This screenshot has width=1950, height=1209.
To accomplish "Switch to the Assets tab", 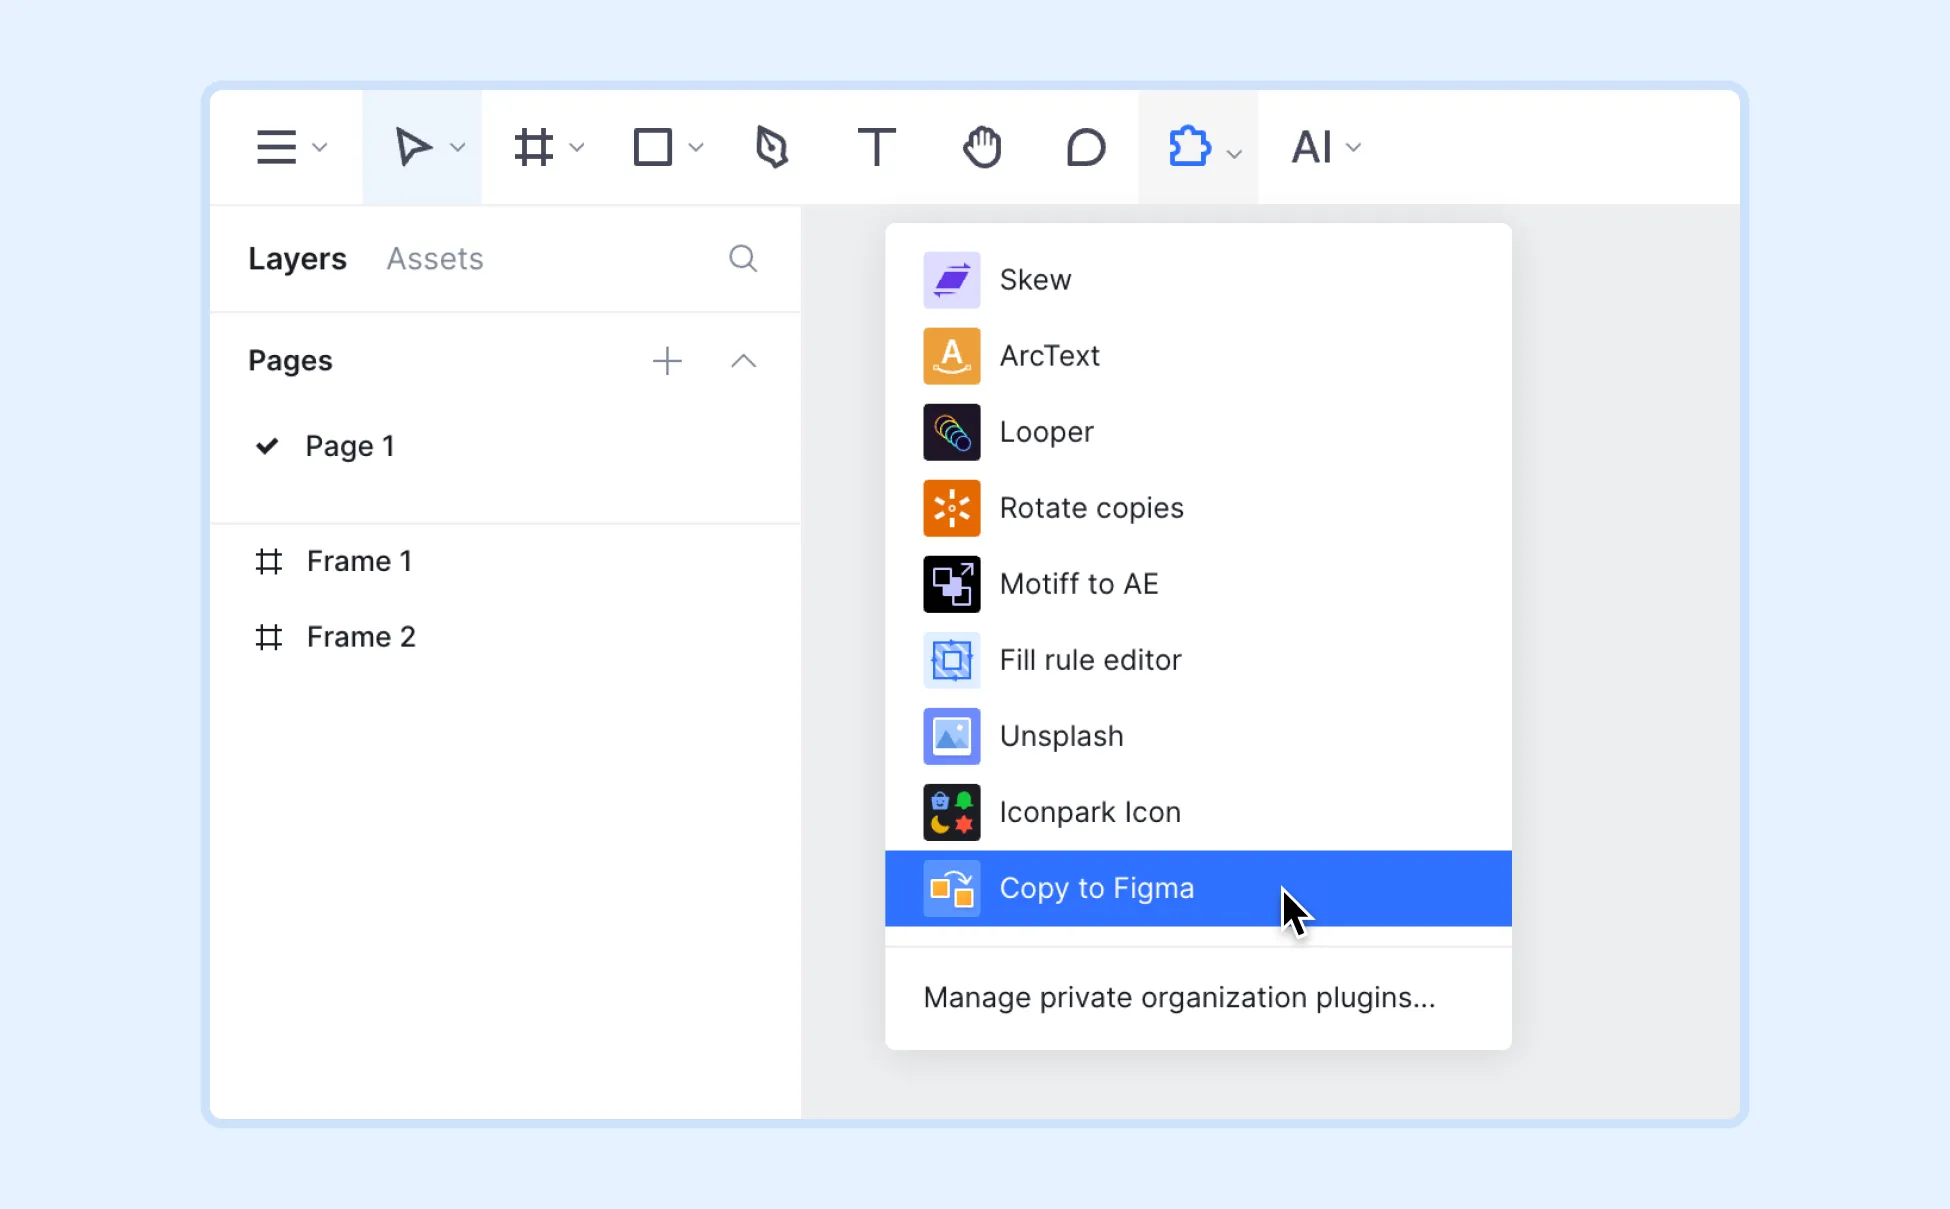I will pyautogui.click(x=435, y=259).
